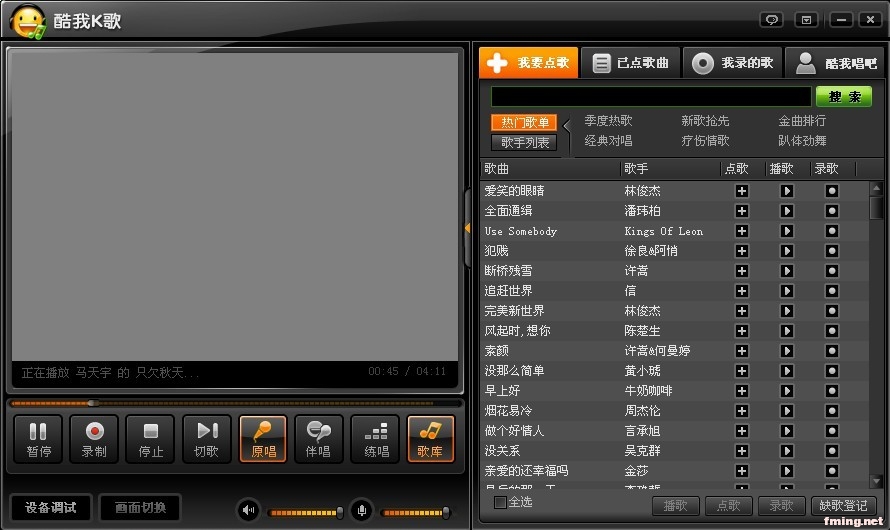Select the 热门歌单 category
This screenshot has width=890, height=530.
[x=524, y=123]
